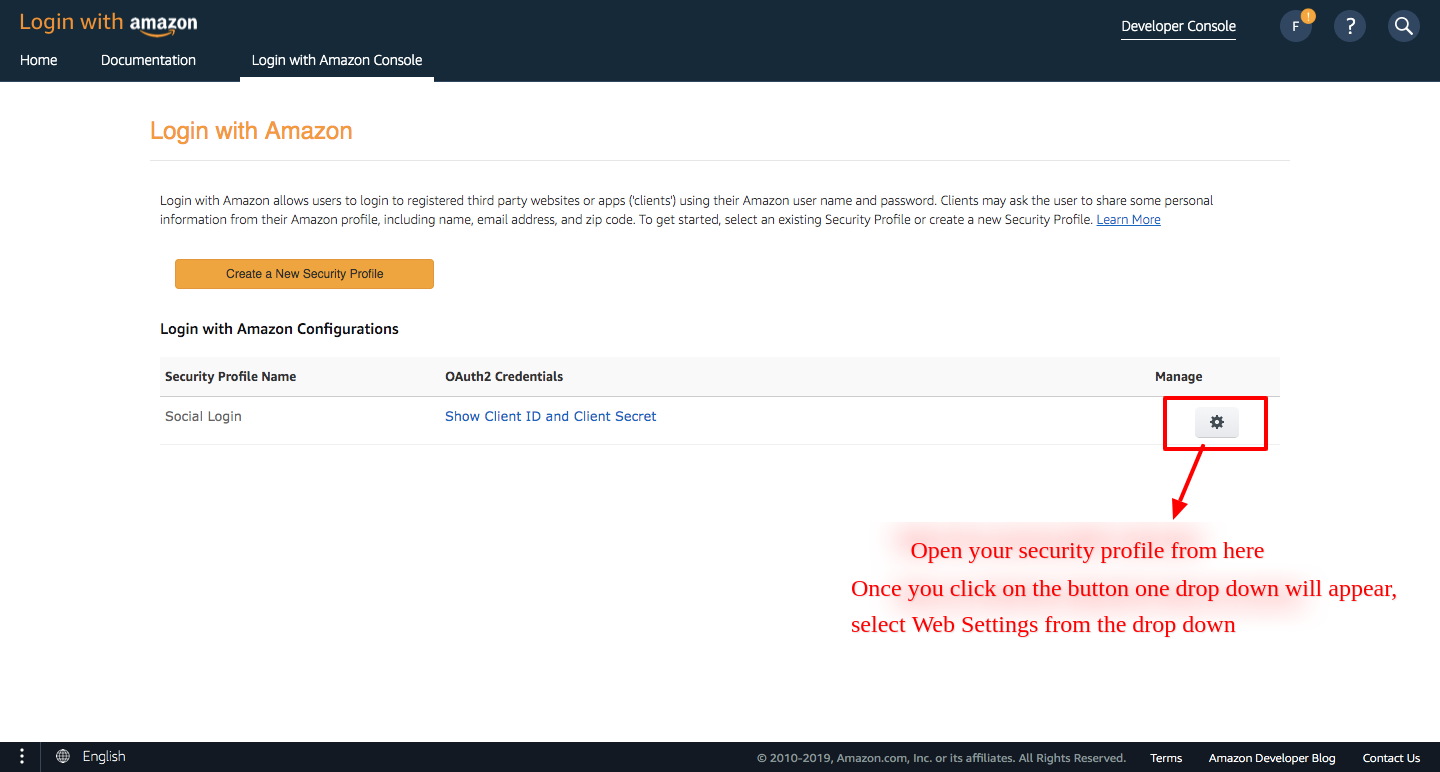
Task: Click the copyright notice in the footer
Action: coord(941,758)
